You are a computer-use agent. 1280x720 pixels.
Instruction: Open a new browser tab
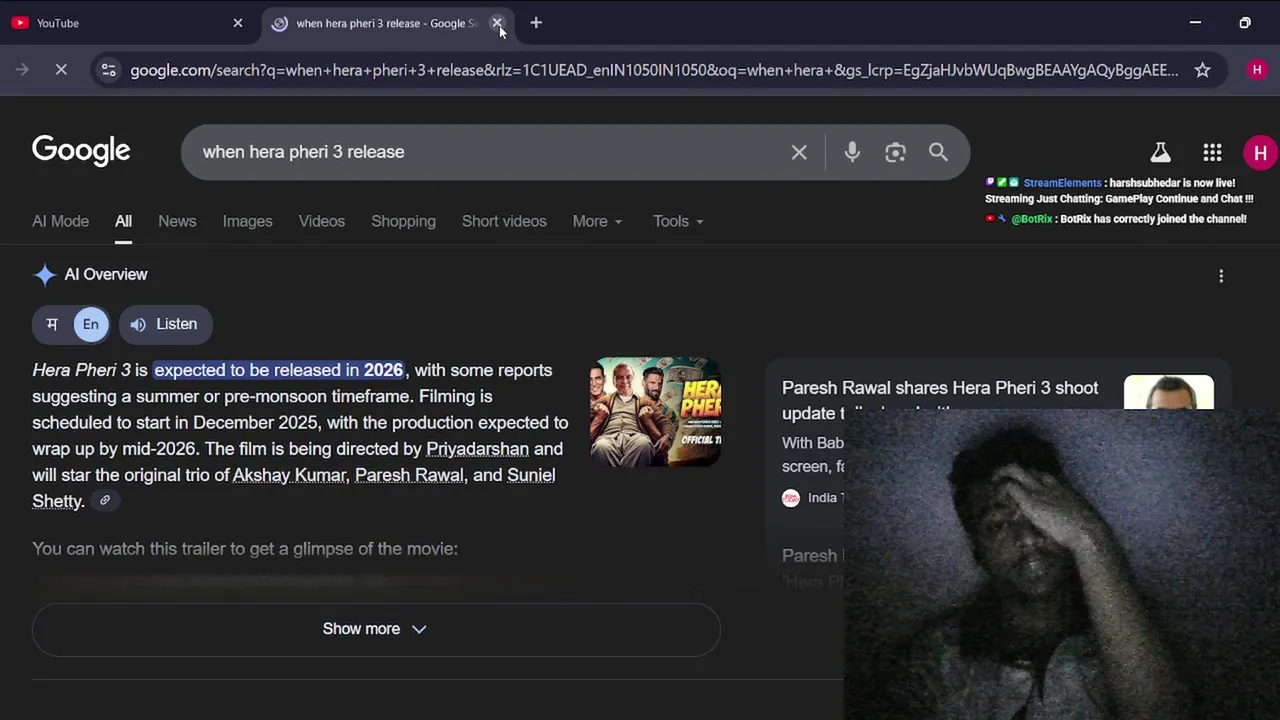click(x=536, y=23)
